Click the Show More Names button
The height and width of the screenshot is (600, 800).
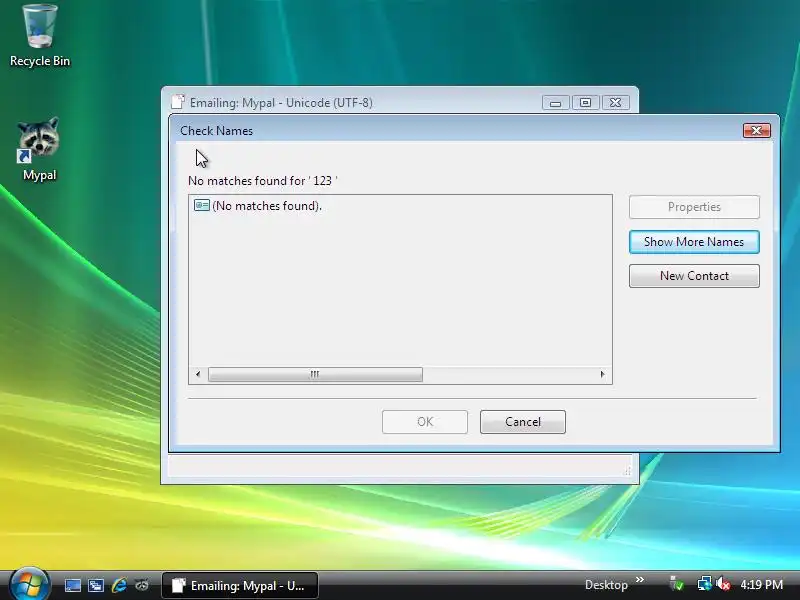click(694, 242)
